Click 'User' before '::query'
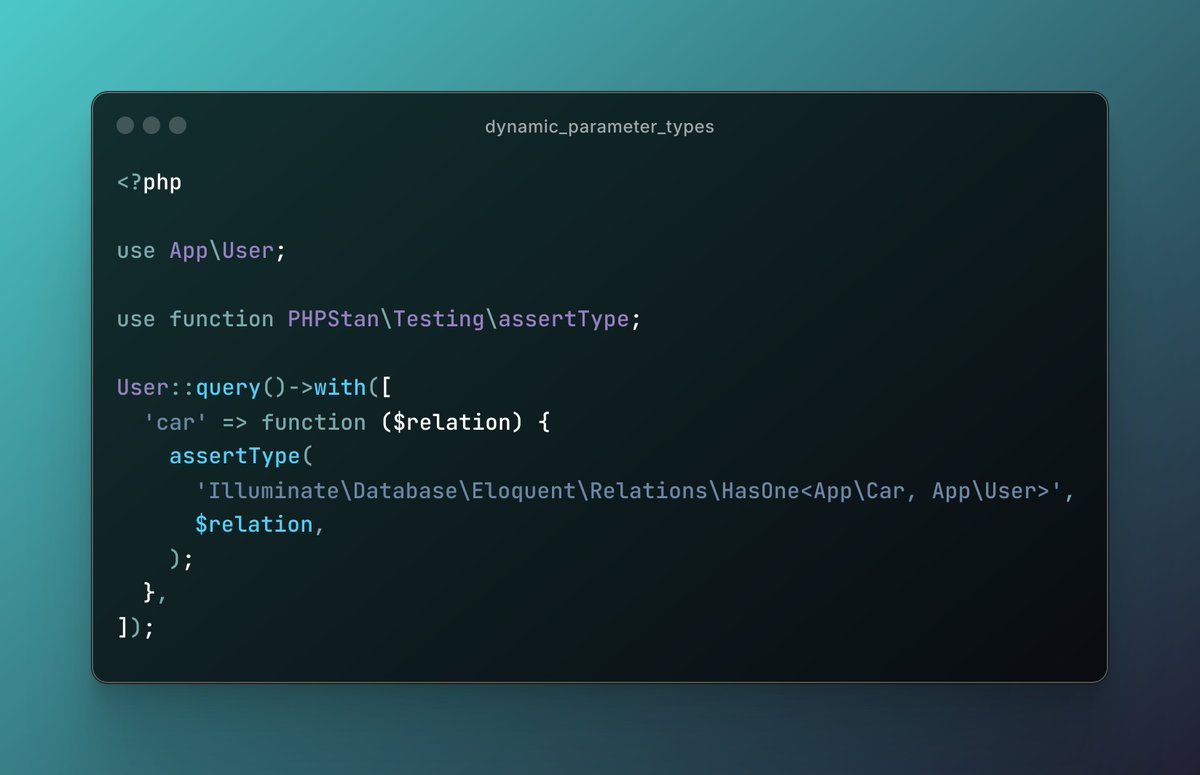 pyautogui.click(x=143, y=387)
